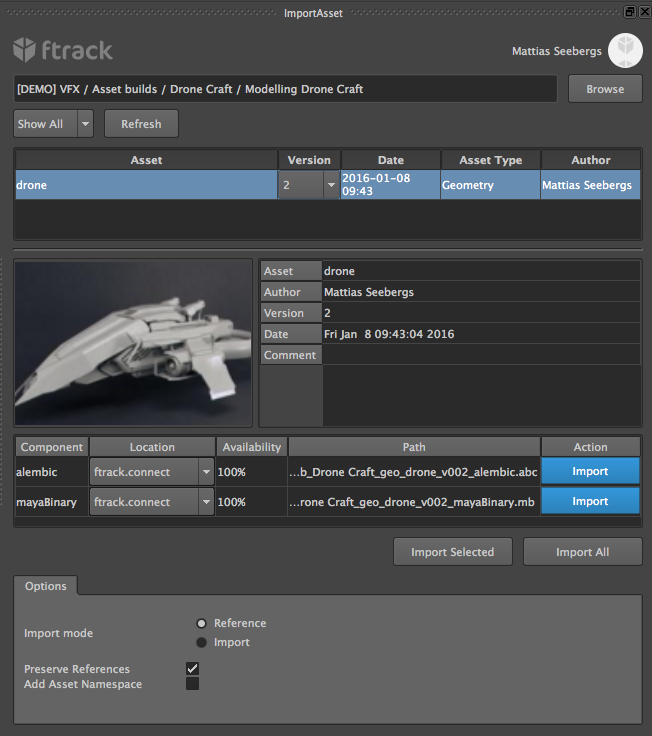Refresh the asset list
The image size is (652, 736).
point(141,124)
